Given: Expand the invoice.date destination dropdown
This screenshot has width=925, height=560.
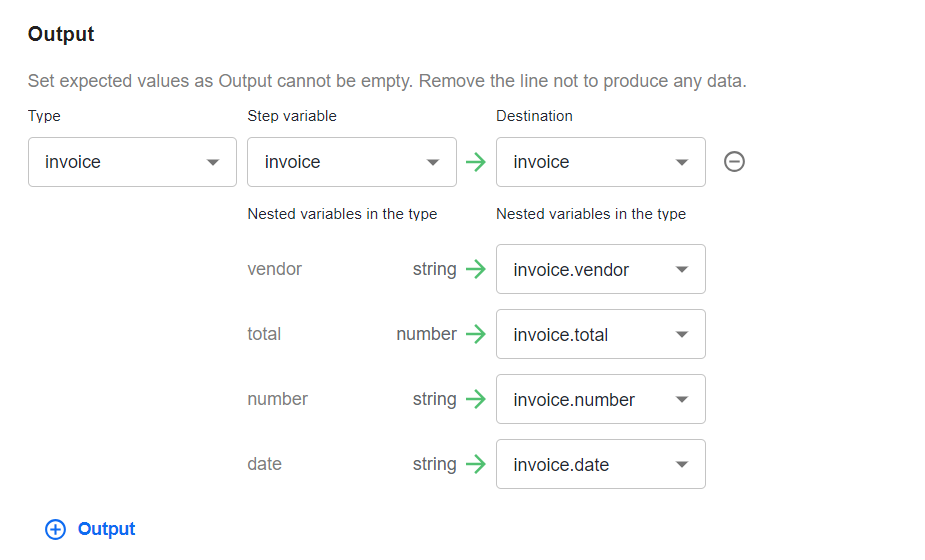Looking at the screenshot, I should [601, 464].
